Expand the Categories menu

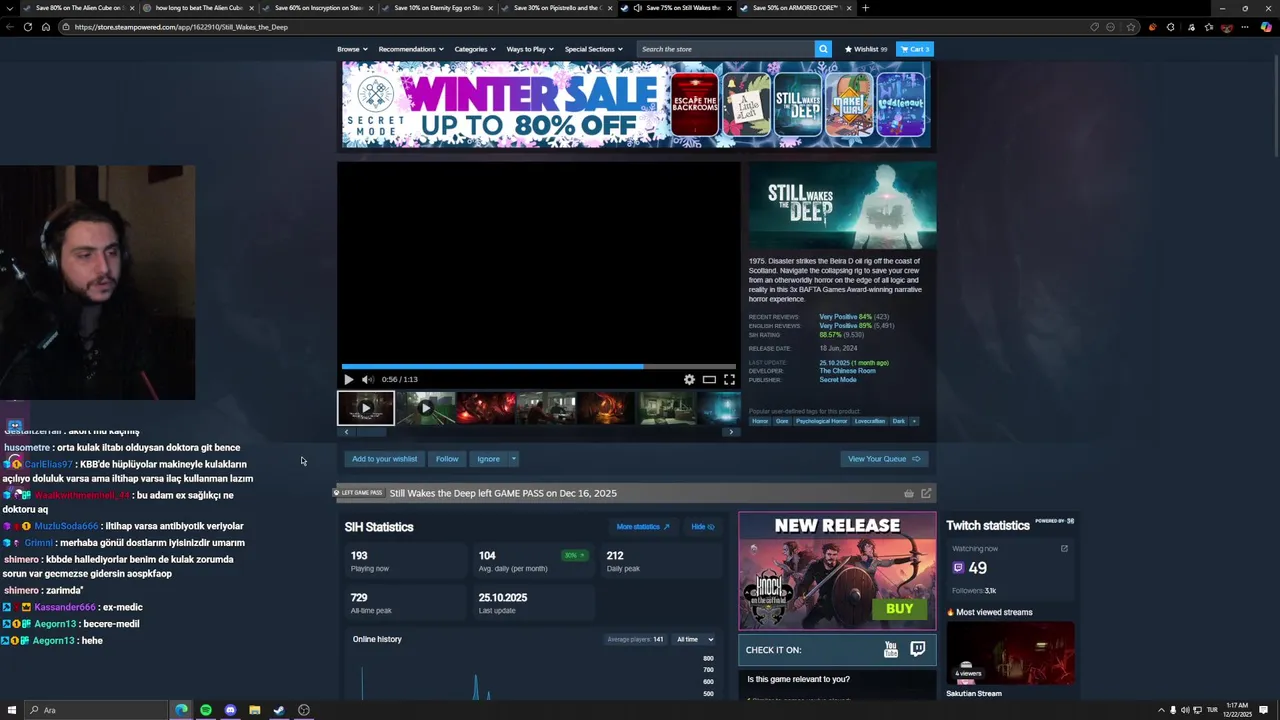coord(476,49)
